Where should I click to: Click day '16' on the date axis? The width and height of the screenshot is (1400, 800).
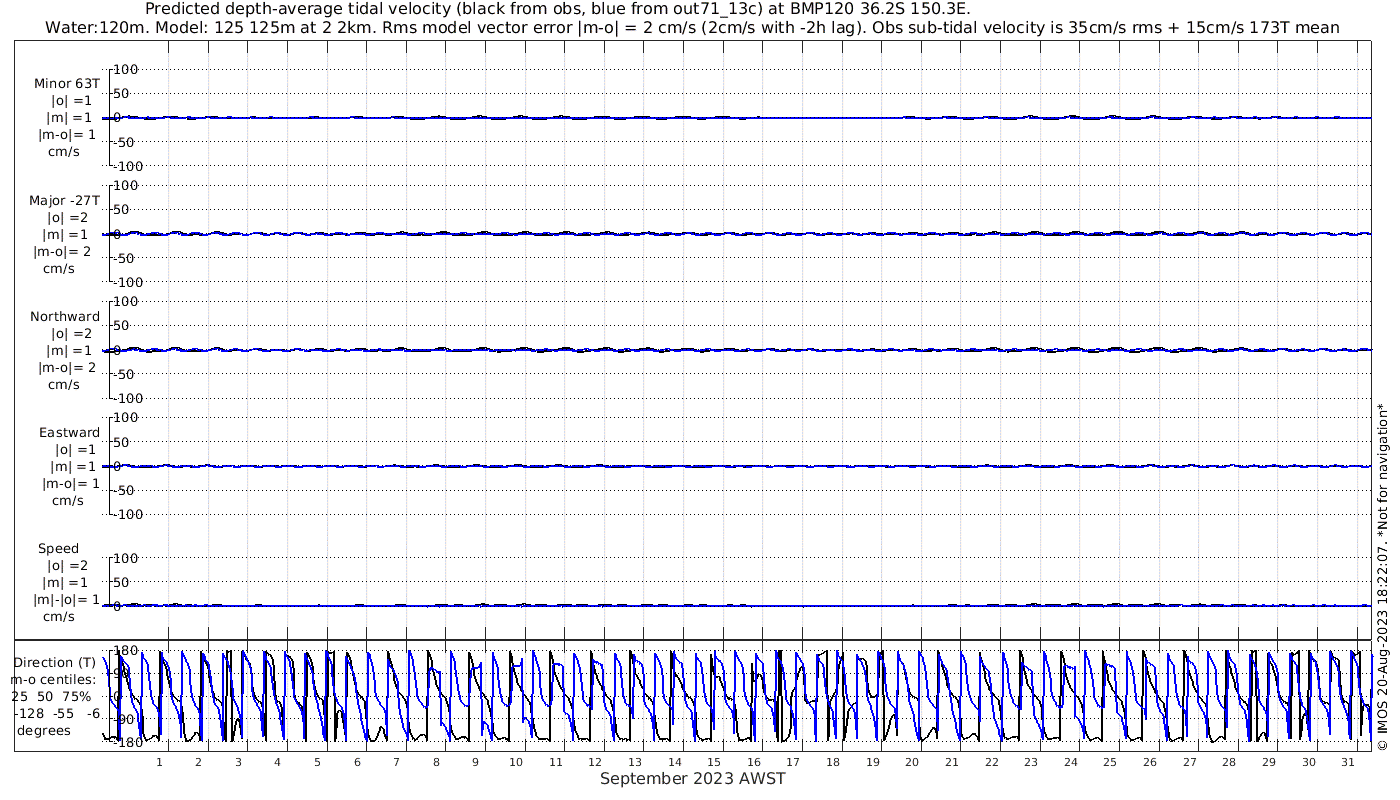click(x=753, y=762)
